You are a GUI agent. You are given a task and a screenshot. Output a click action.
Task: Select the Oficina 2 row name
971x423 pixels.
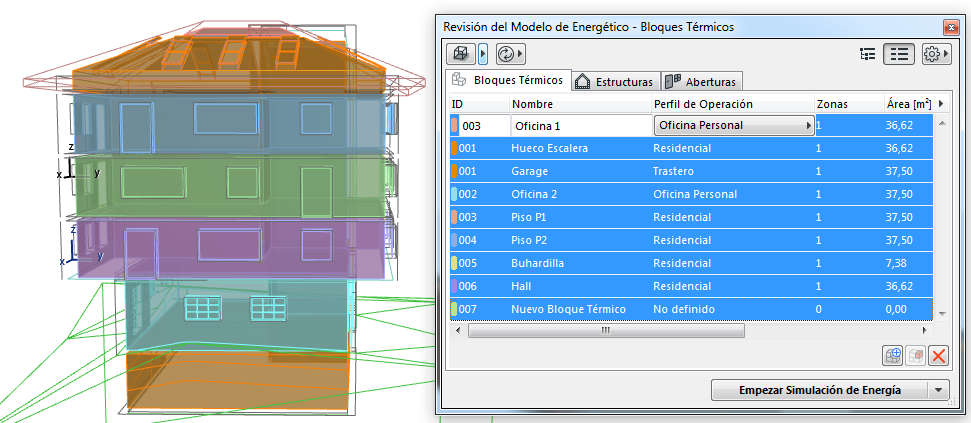(x=534, y=194)
